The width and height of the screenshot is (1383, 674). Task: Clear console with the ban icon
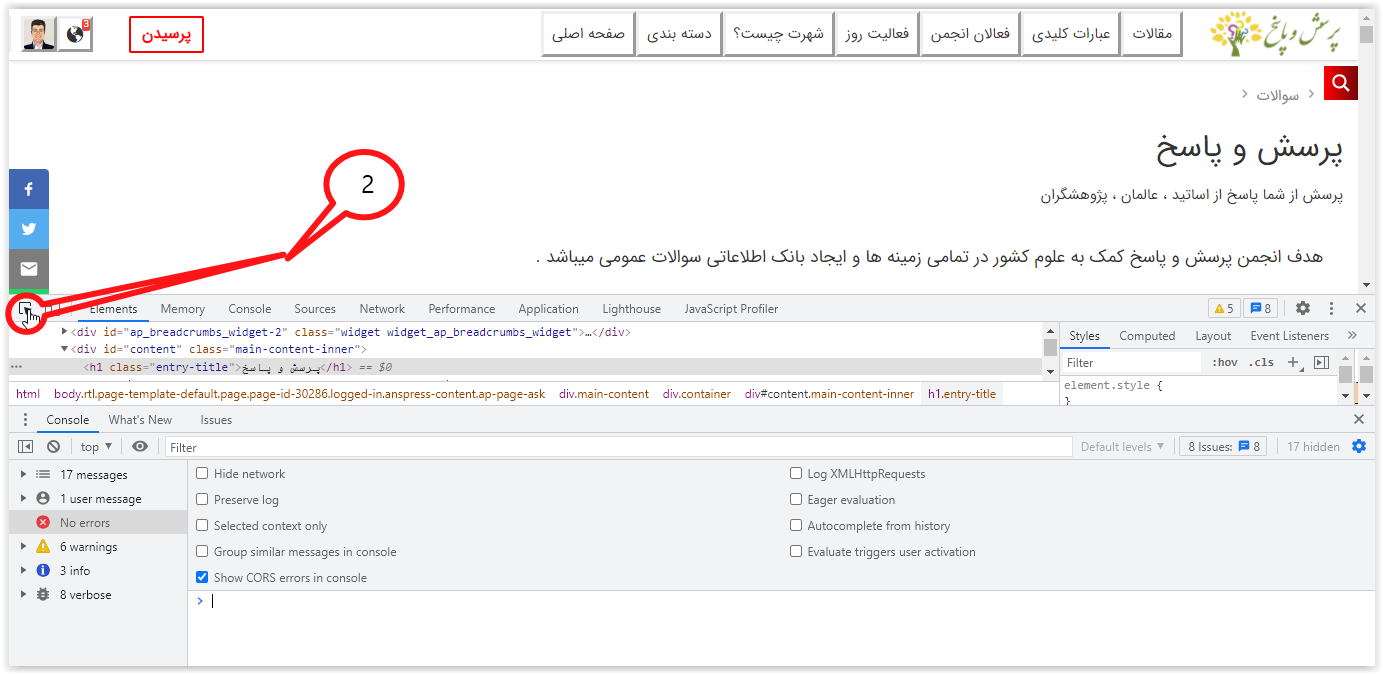pyautogui.click(x=53, y=447)
